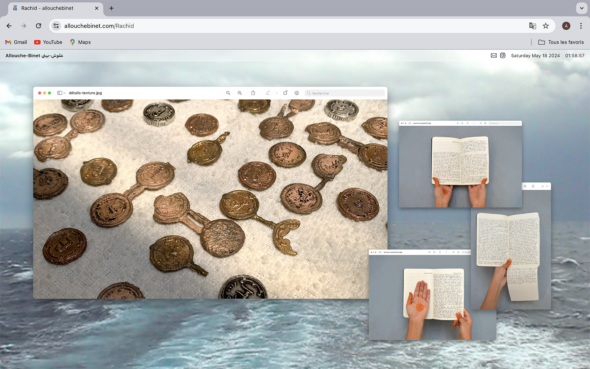Click the markup pen icon in image viewer

point(268,93)
